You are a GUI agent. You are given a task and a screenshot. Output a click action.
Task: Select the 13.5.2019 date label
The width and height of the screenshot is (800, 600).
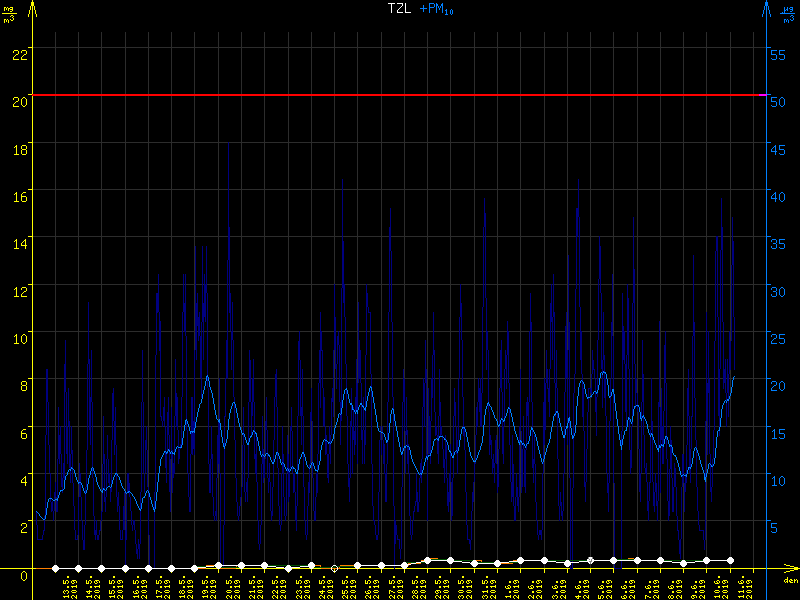click(67, 586)
